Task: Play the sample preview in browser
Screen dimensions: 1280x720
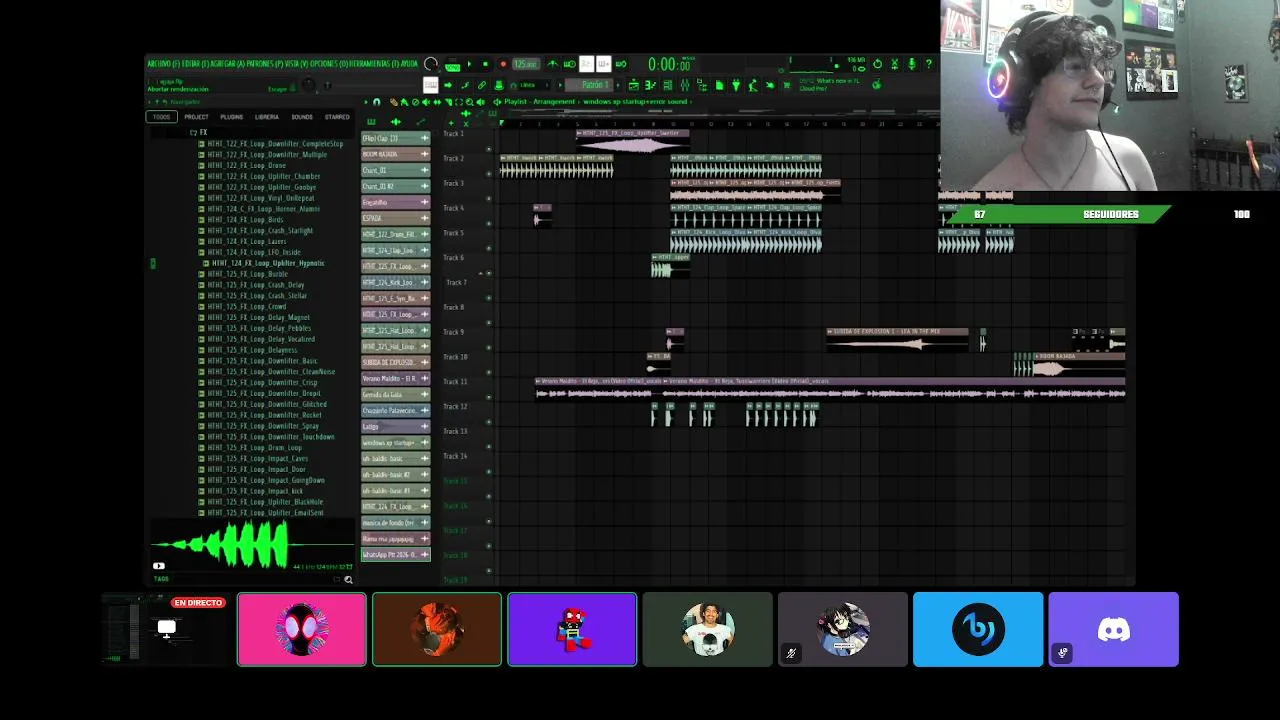Action: 158,566
